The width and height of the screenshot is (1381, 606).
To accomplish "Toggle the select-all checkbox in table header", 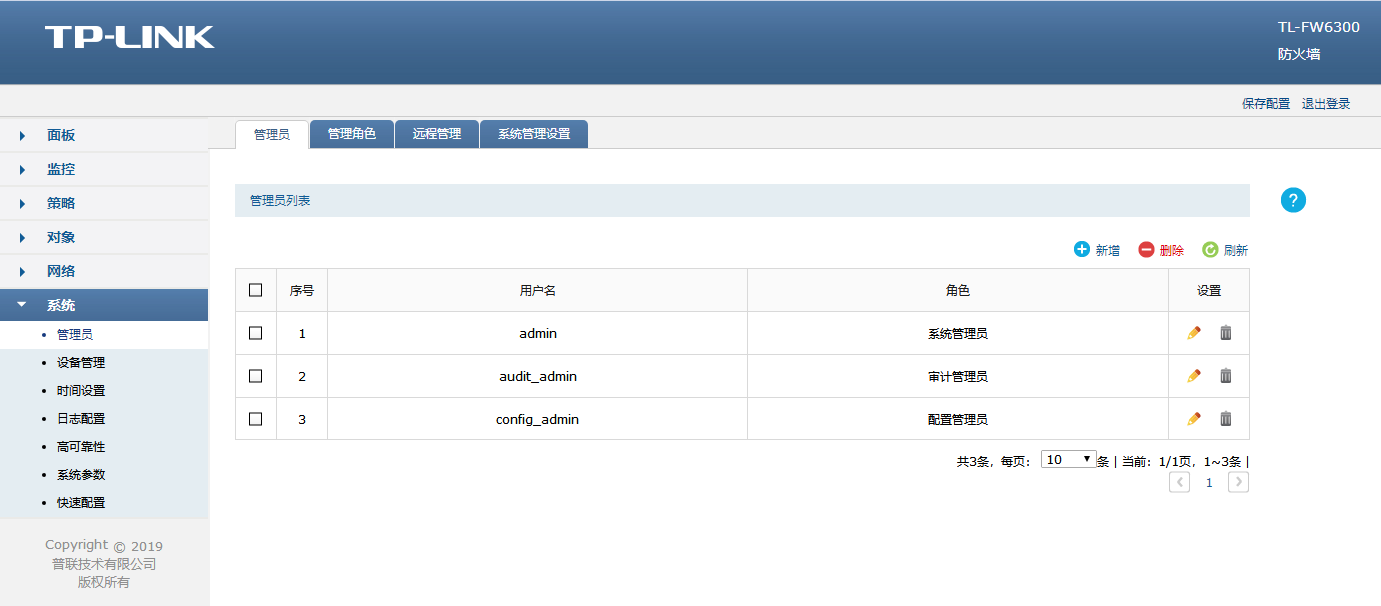I will (x=255, y=290).
